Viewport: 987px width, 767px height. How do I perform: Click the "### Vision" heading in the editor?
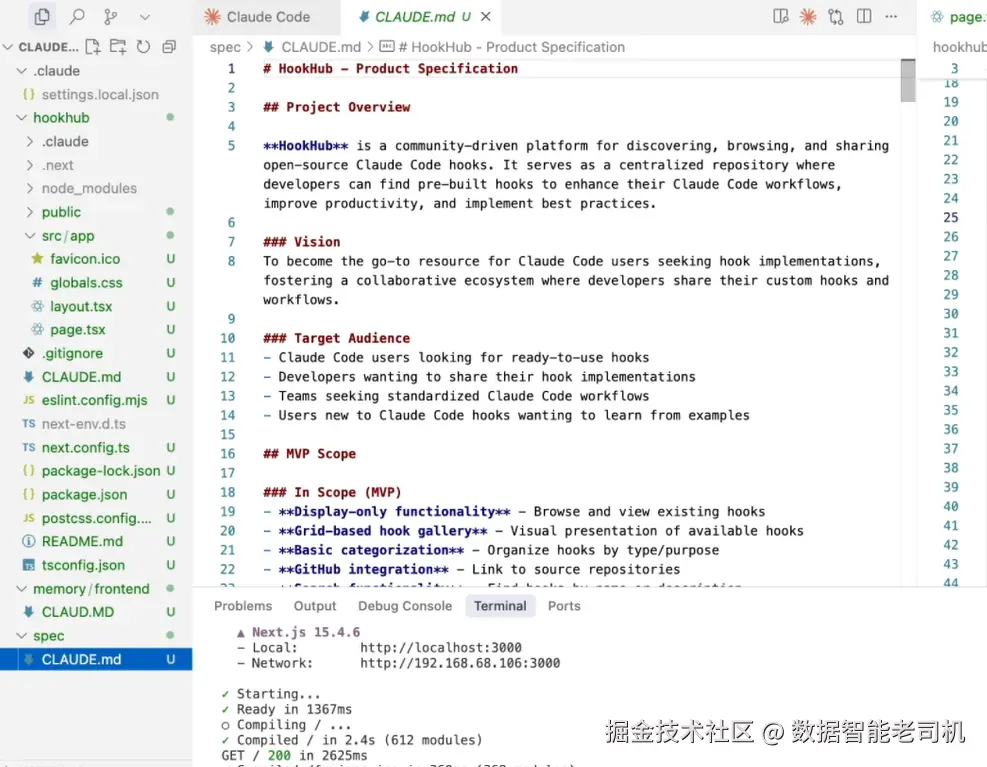302,242
